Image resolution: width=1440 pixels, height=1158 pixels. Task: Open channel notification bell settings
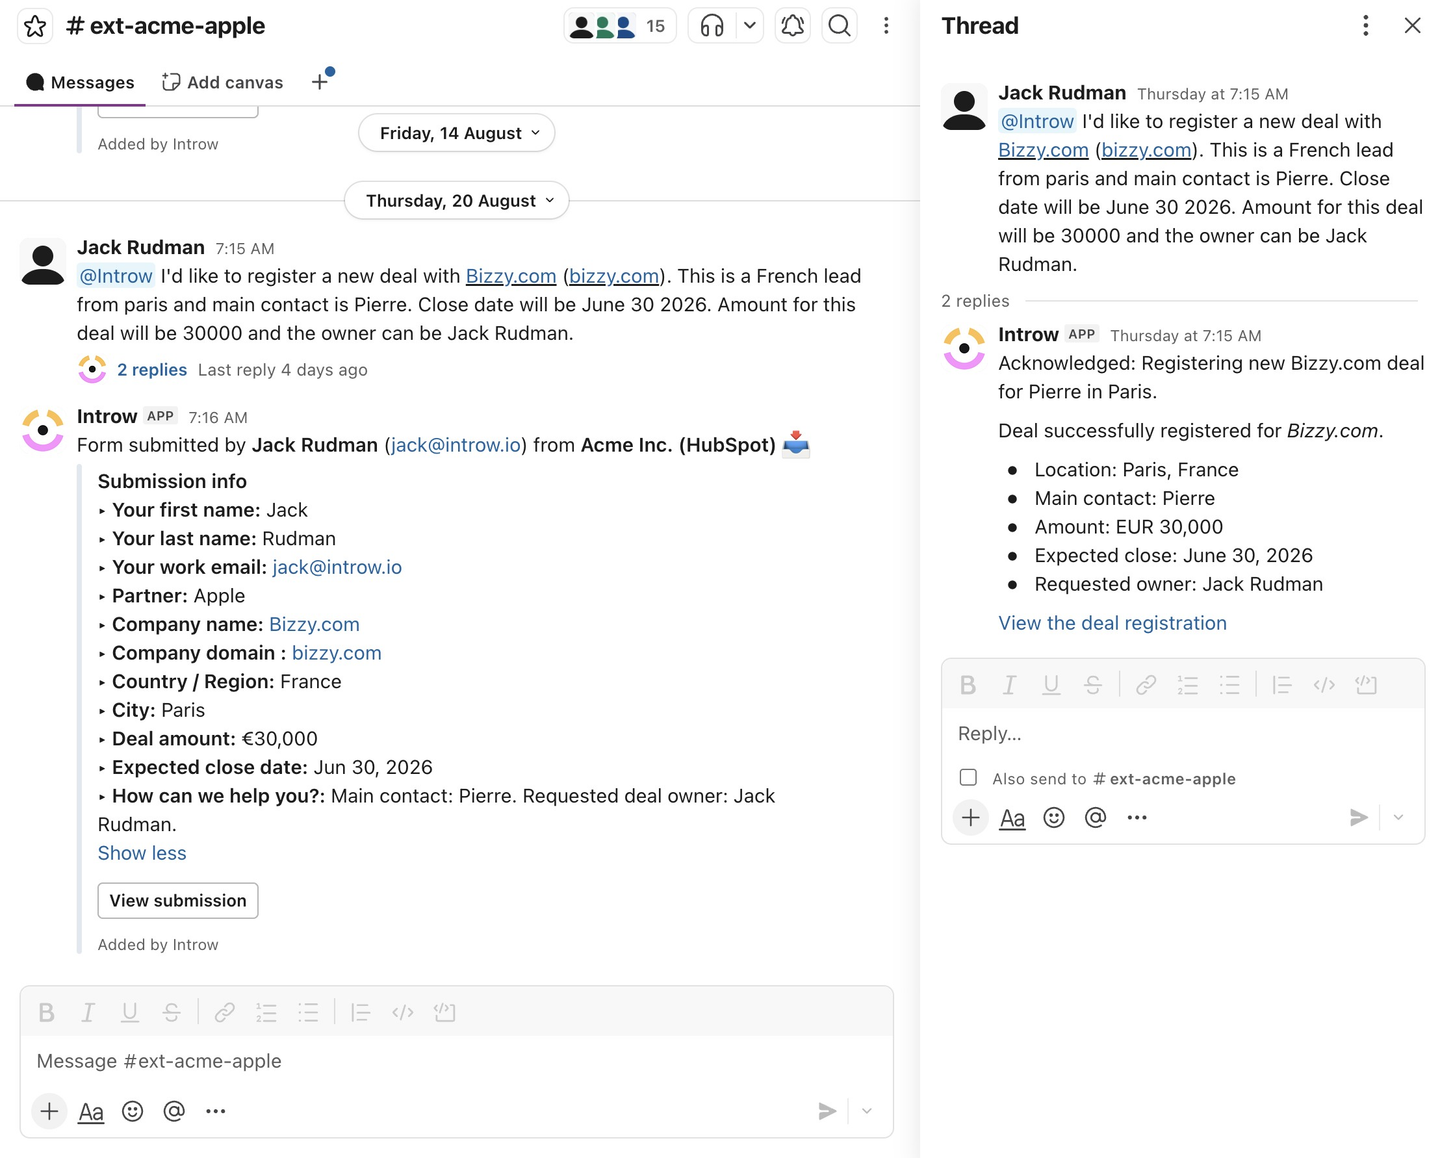793,26
